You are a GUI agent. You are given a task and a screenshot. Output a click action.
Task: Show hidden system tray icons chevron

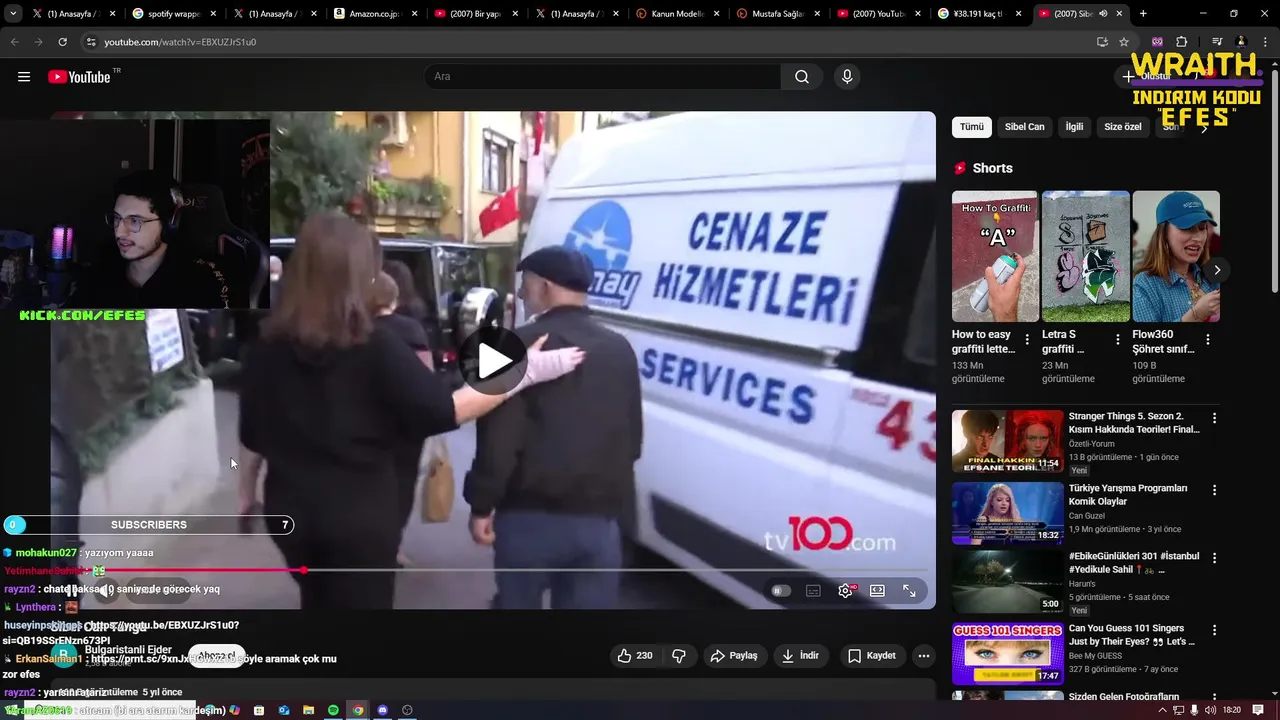point(1162,710)
